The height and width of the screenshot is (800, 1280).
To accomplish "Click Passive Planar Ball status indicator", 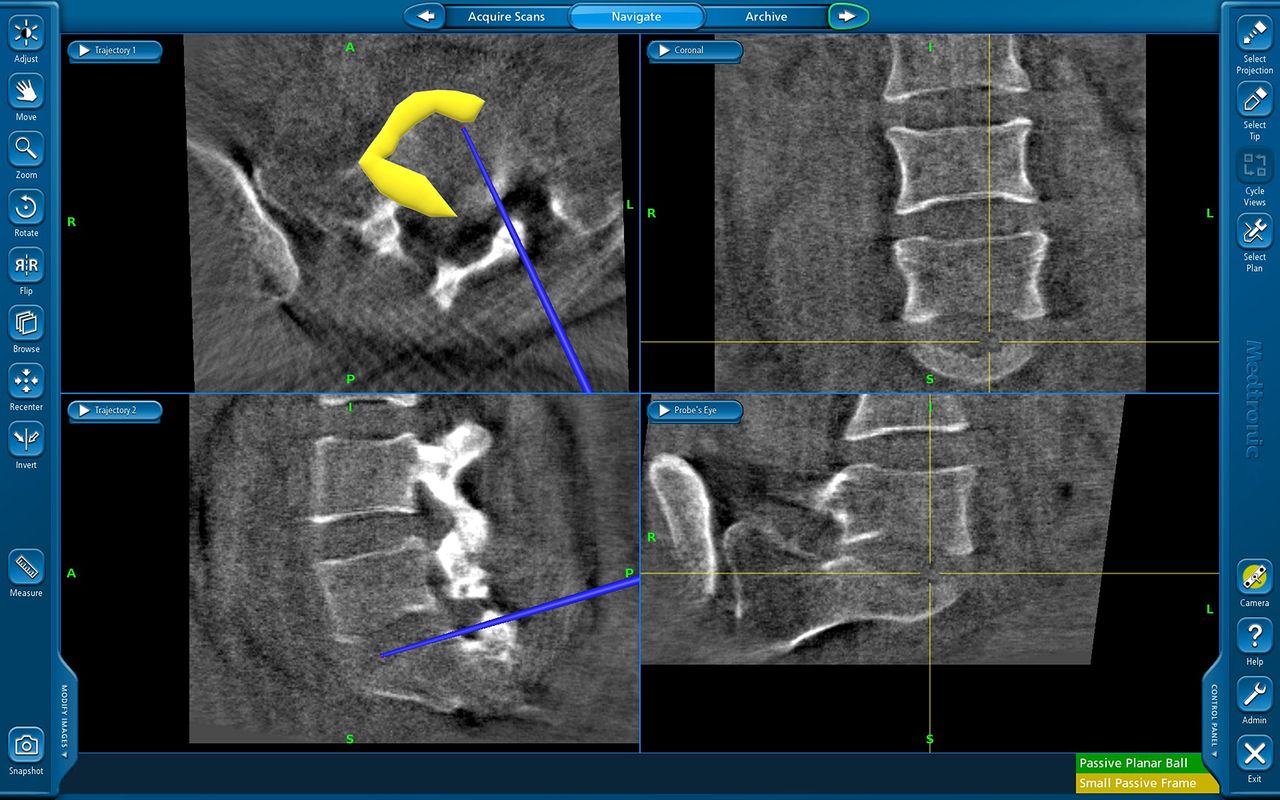I will click(x=1147, y=763).
